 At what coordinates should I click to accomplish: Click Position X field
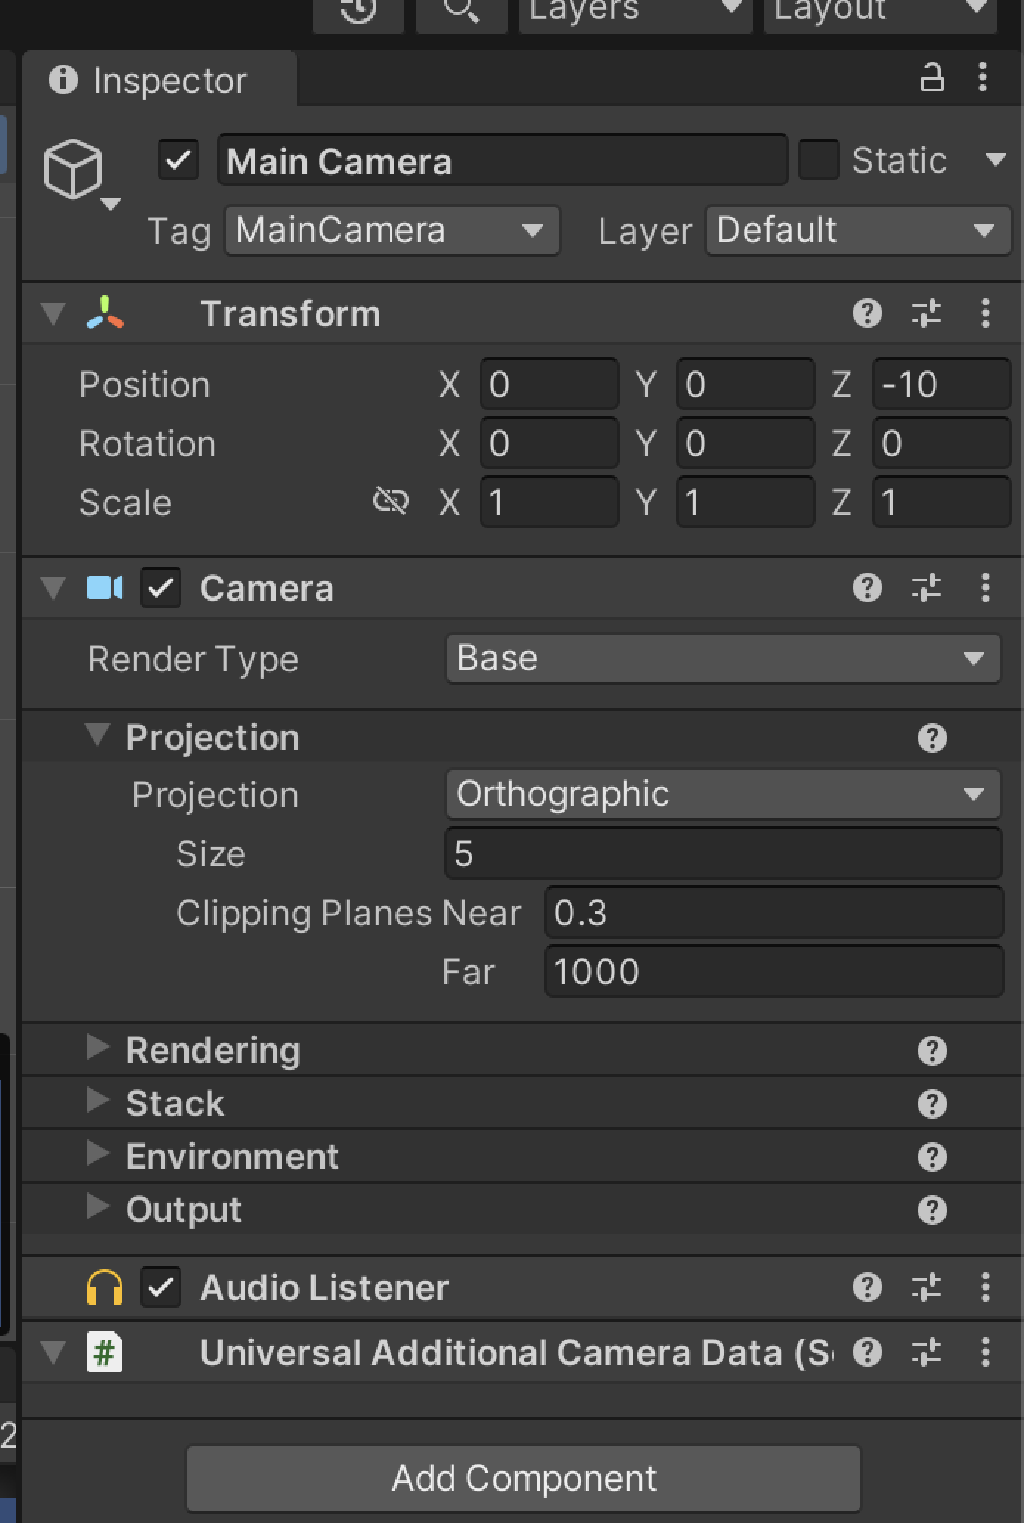coord(549,384)
